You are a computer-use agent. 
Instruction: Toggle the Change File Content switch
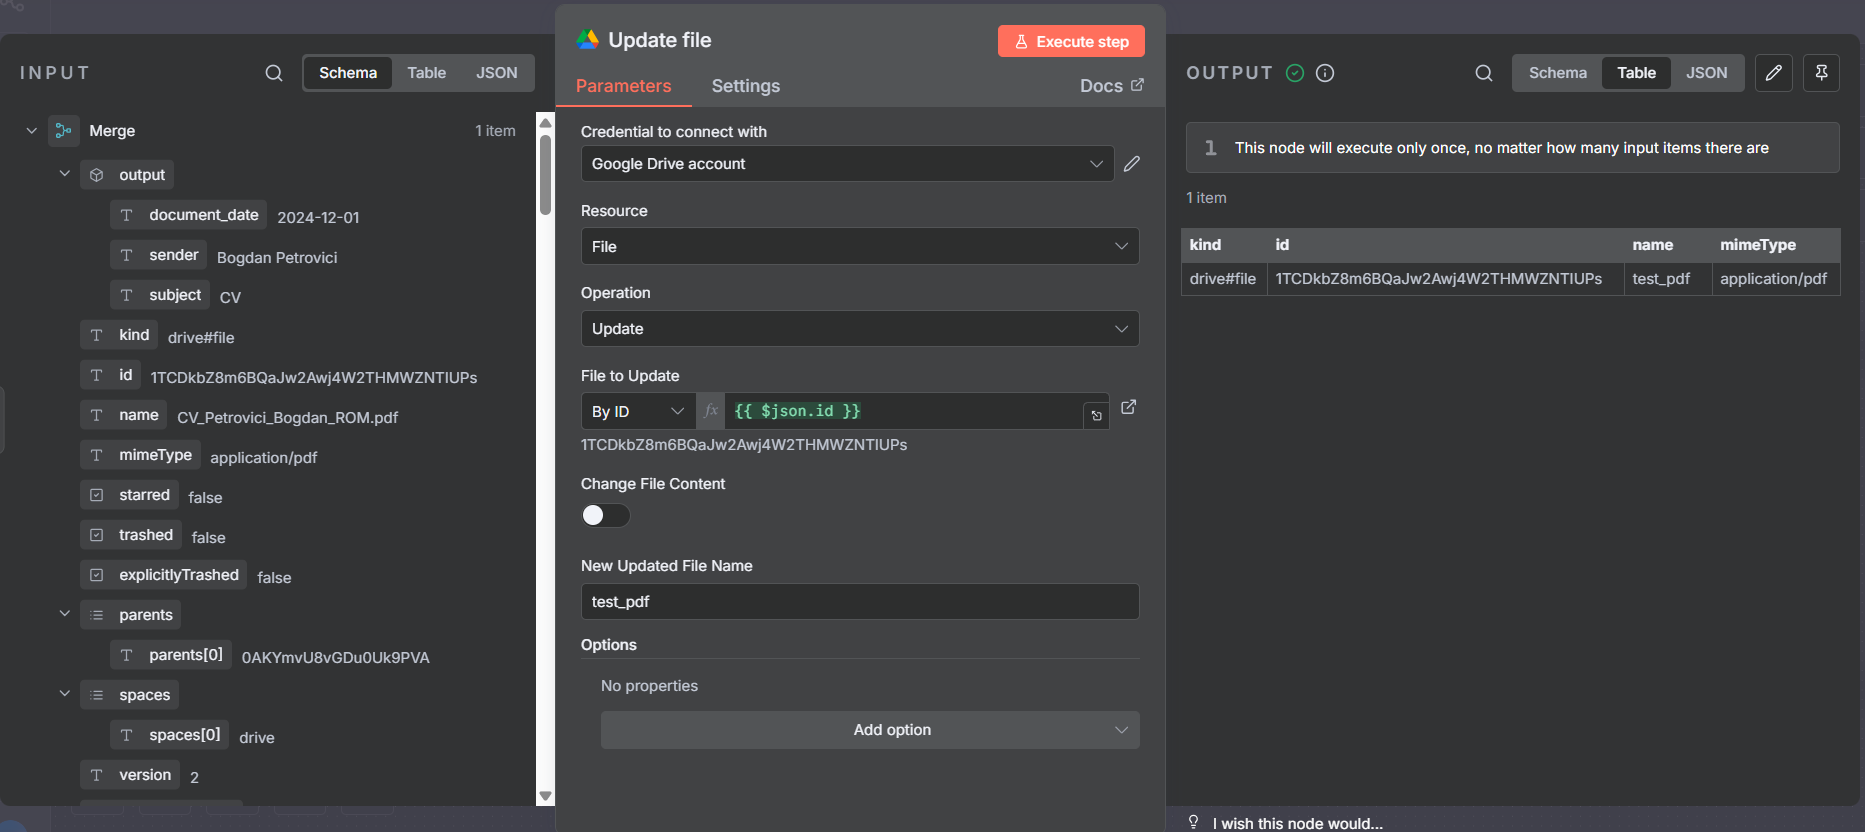(605, 515)
